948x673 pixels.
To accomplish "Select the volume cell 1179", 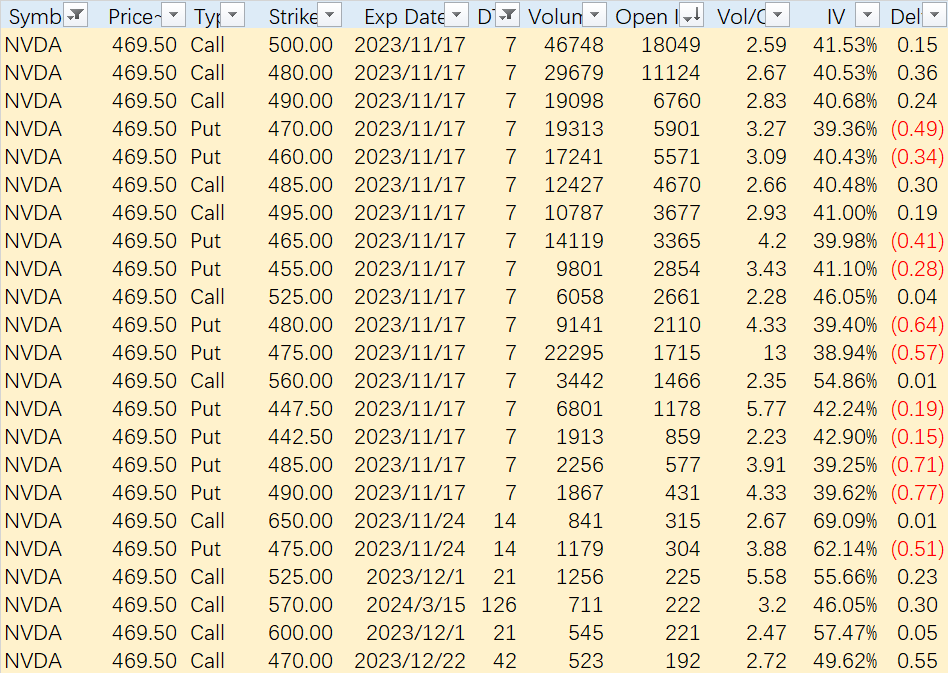I will tap(579, 548).
